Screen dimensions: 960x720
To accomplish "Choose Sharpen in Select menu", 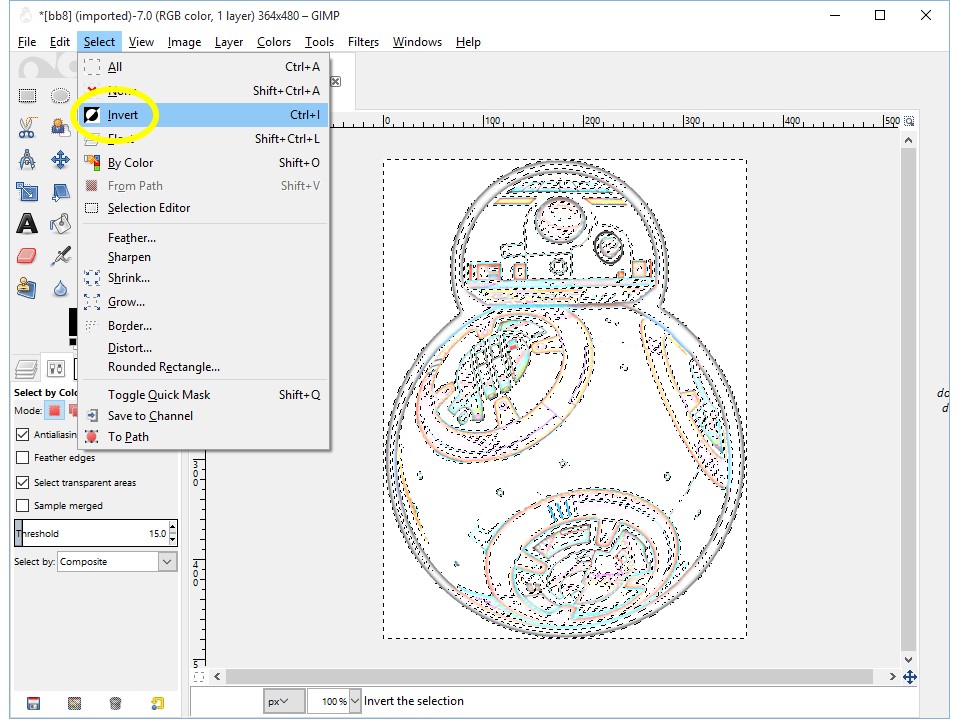I will [x=203, y=257].
